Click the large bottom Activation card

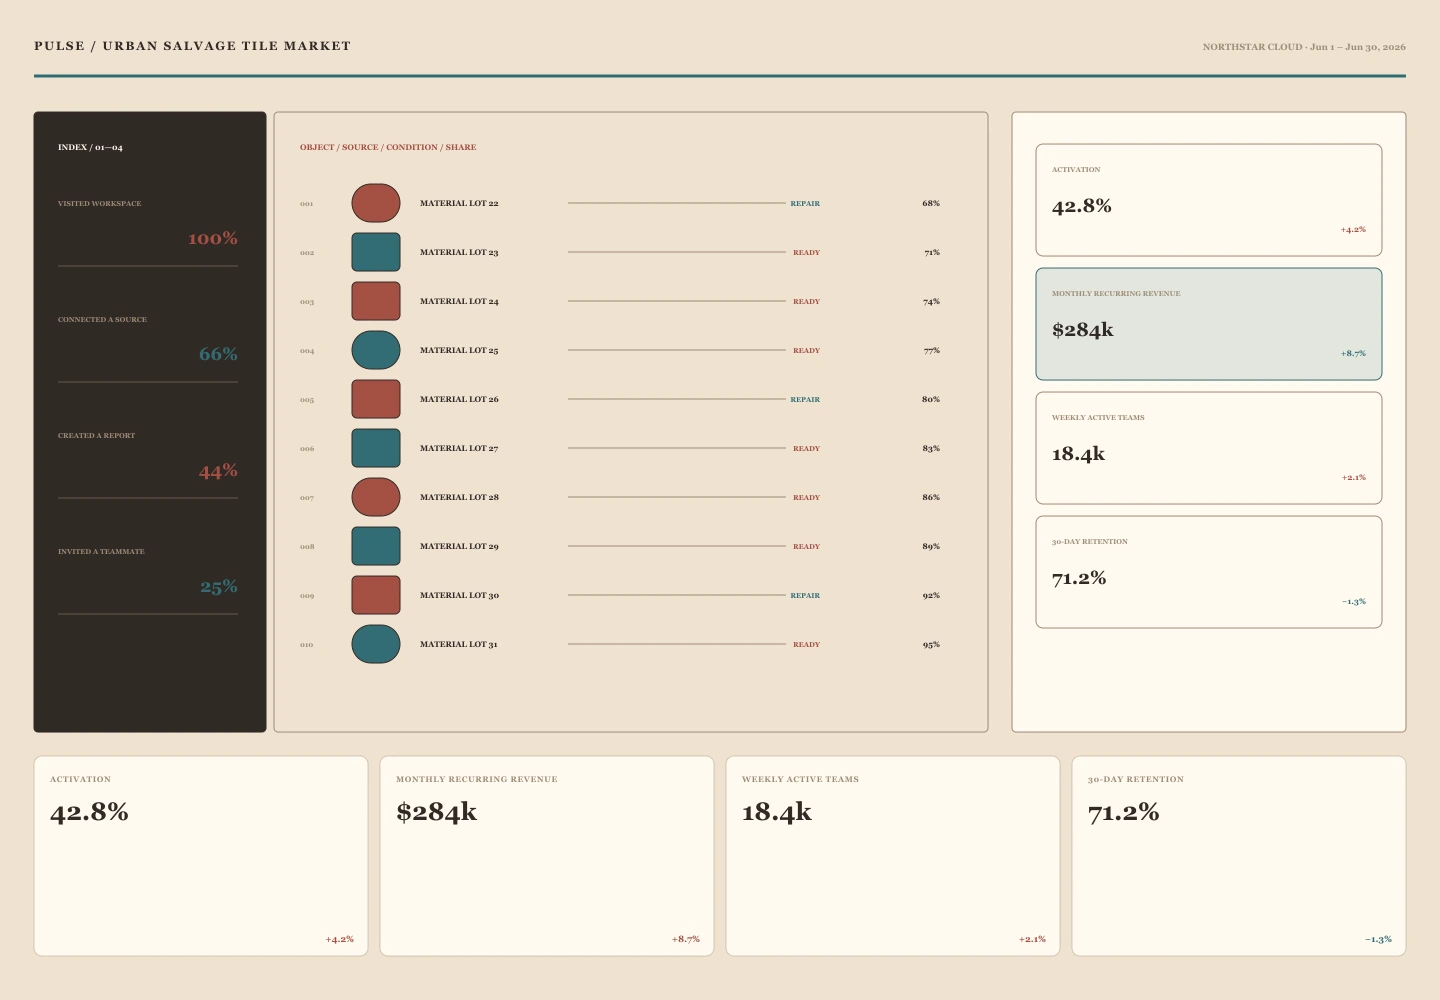(201, 856)
